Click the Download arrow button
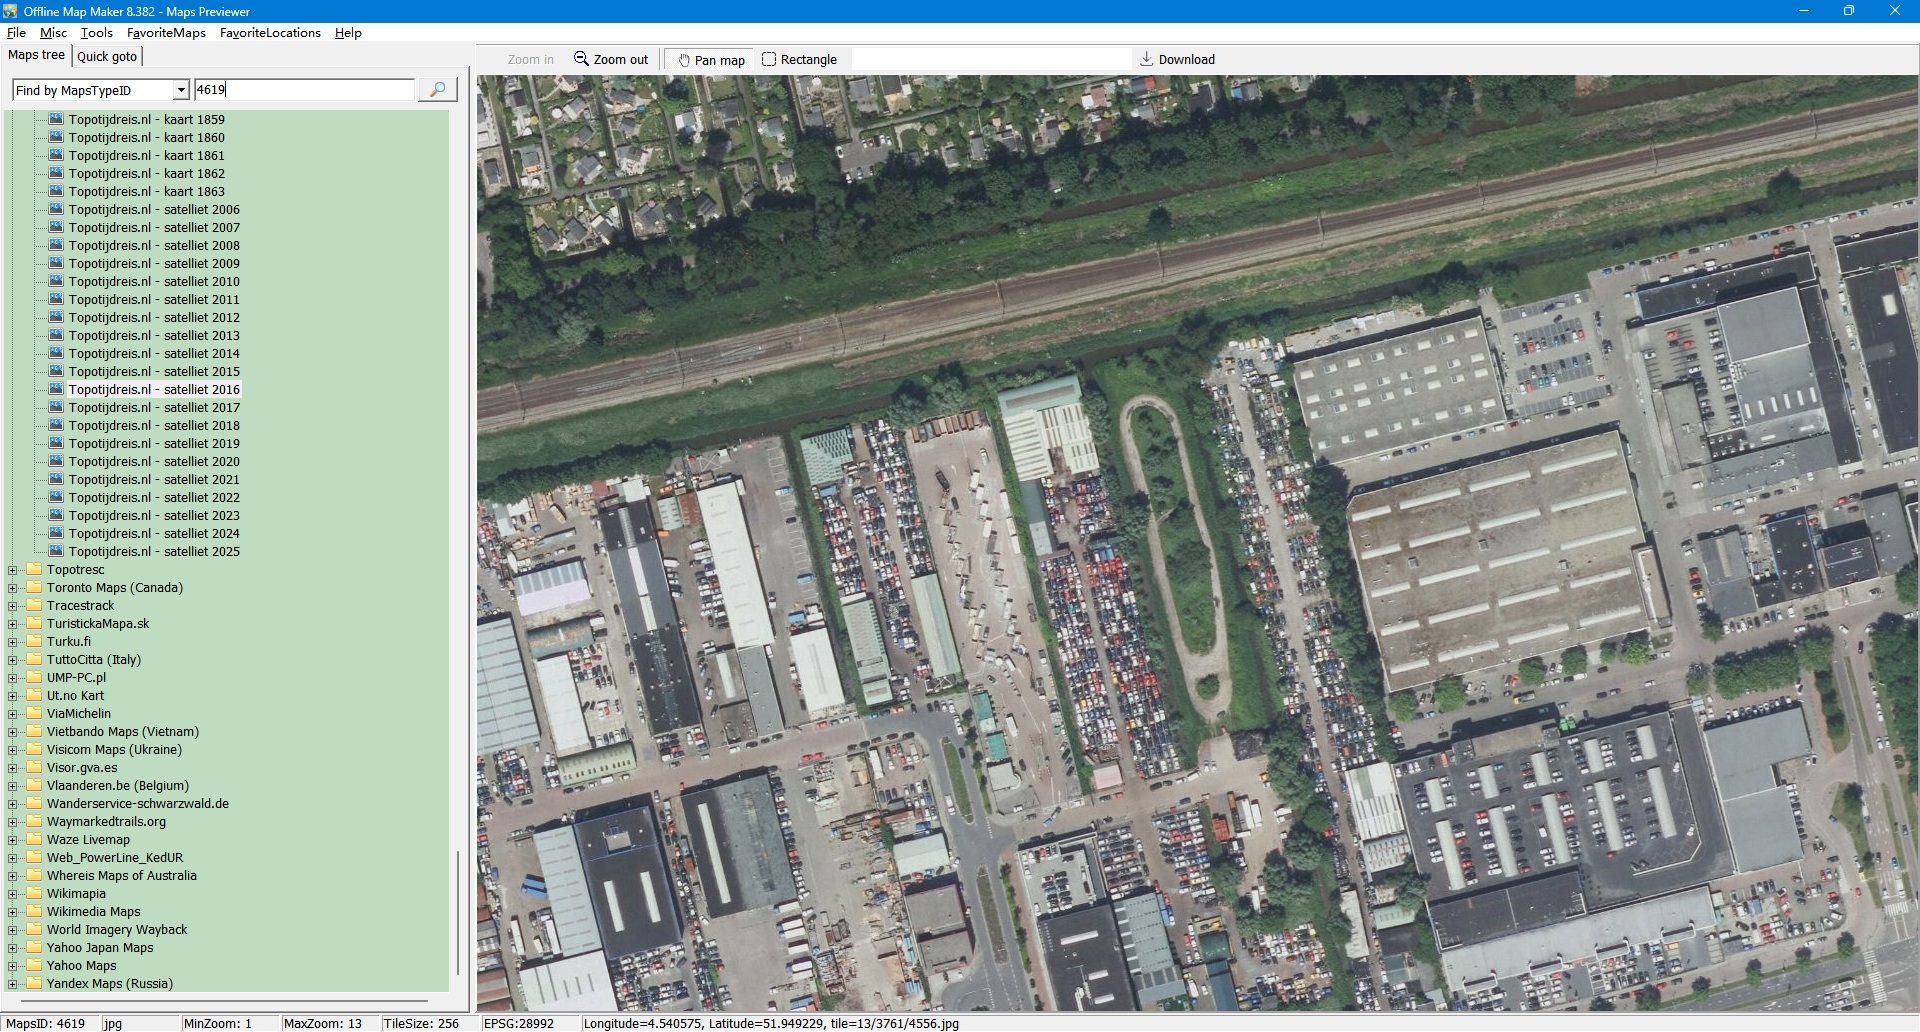This screenshot has height=1032, width=1920. (1177, 60)
